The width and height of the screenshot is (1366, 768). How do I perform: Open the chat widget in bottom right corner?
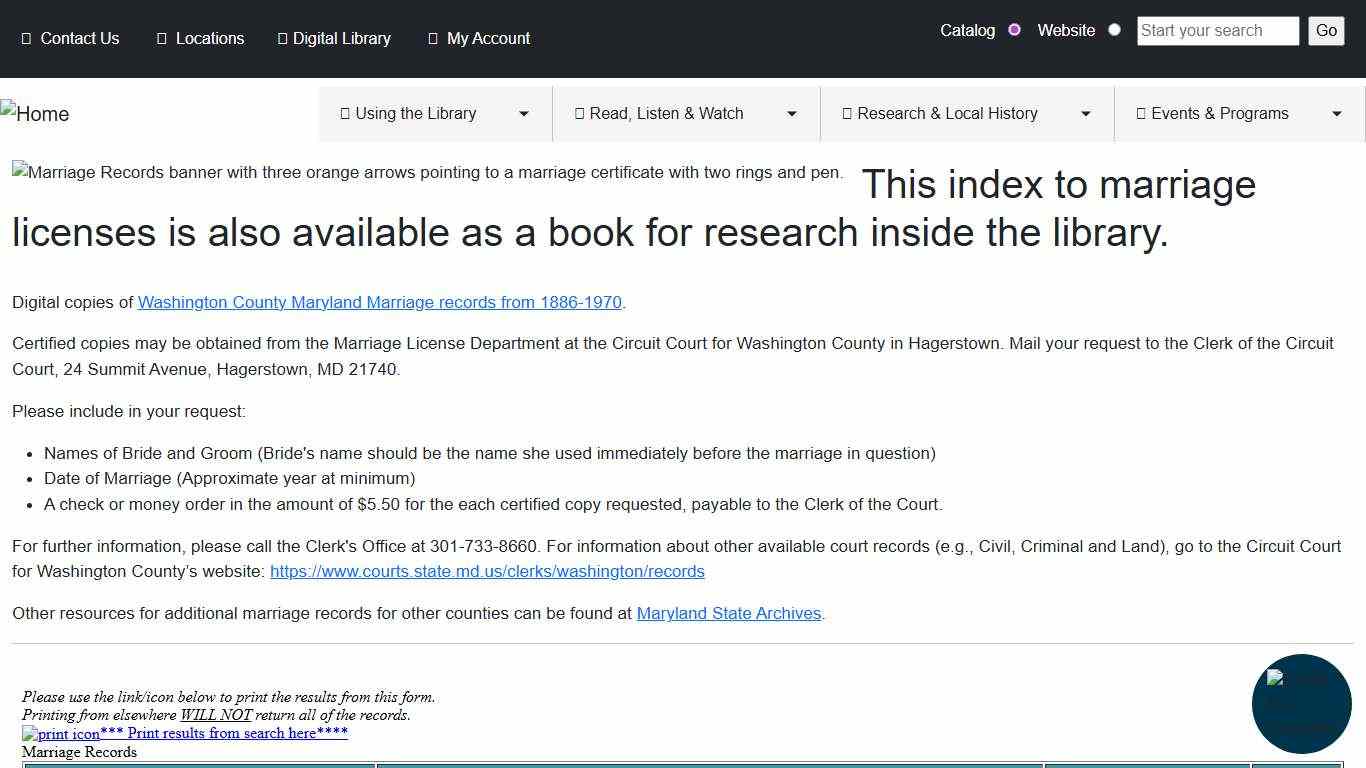click(x=1301, y=704)
